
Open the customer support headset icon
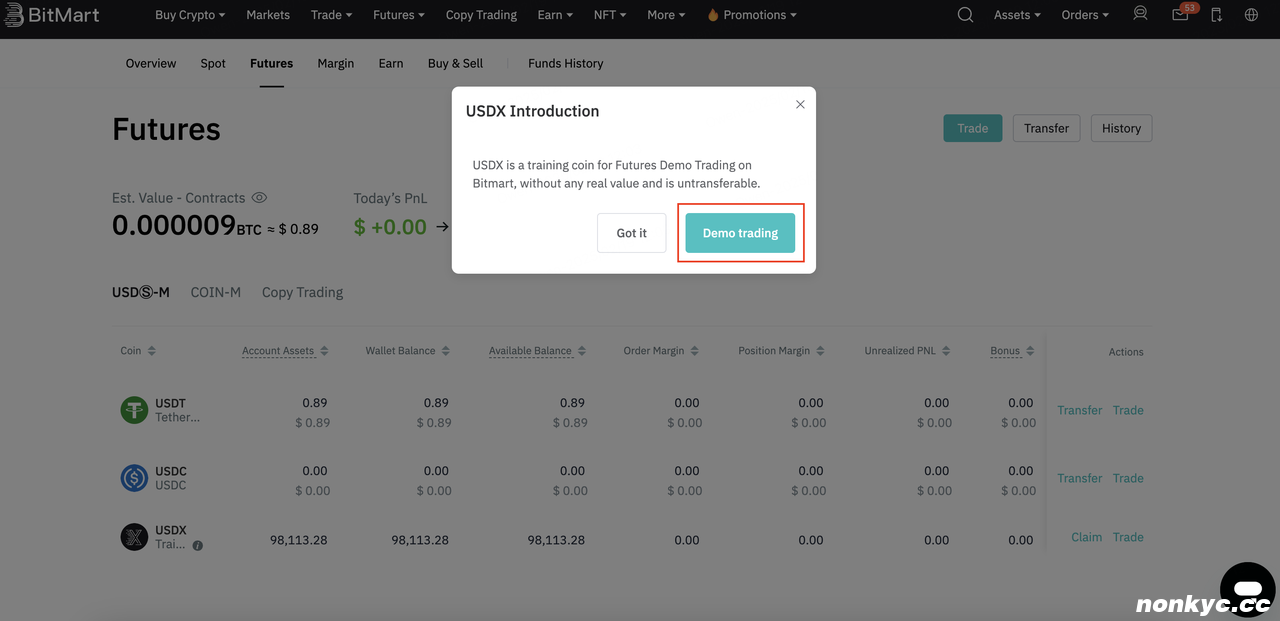click(1141, 15)
